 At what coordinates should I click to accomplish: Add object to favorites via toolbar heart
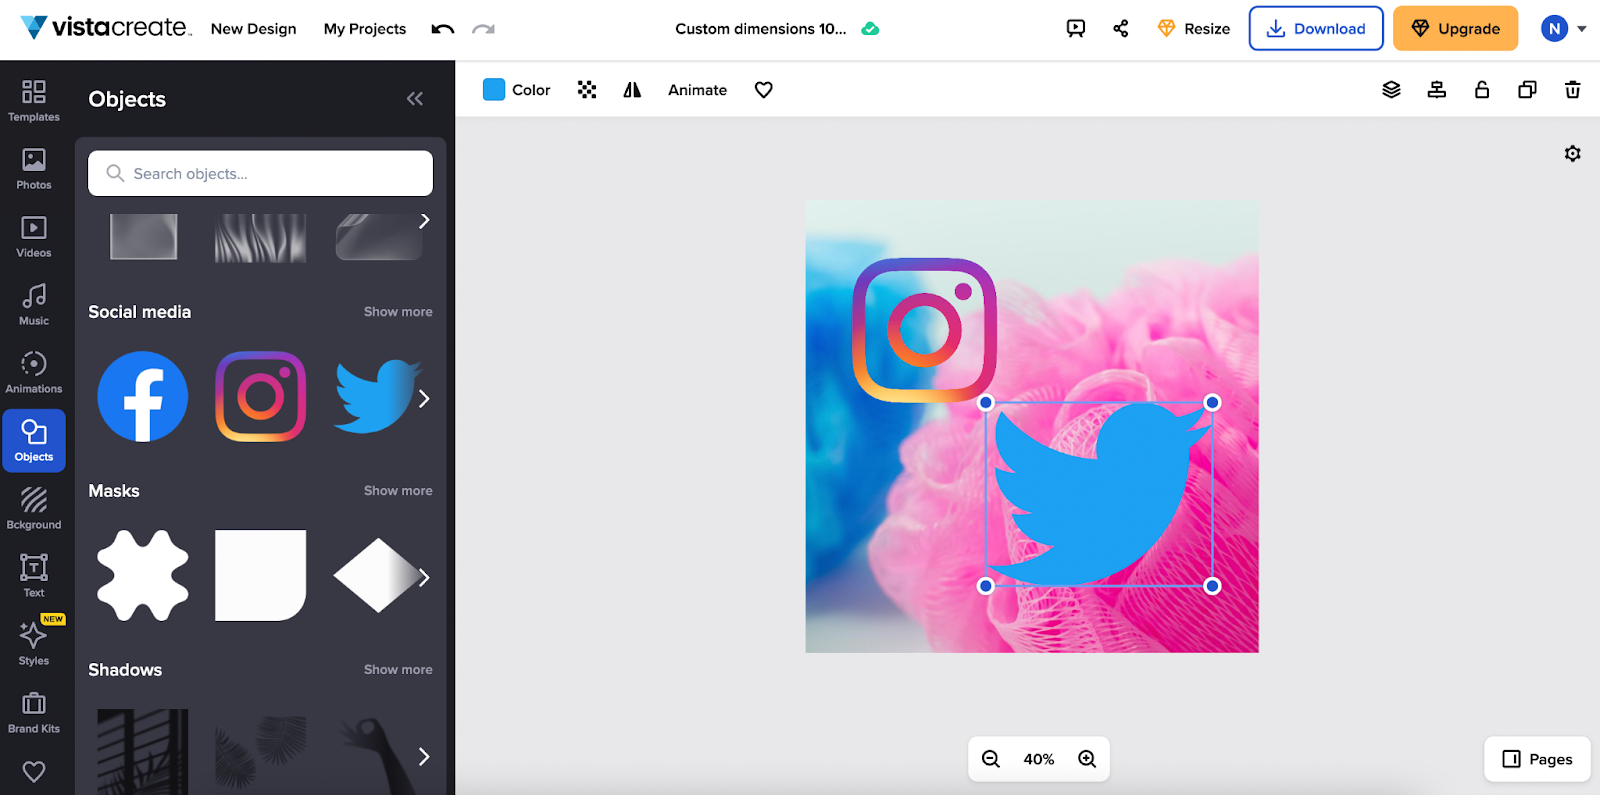pyautogui.click(x=764, y=90)
